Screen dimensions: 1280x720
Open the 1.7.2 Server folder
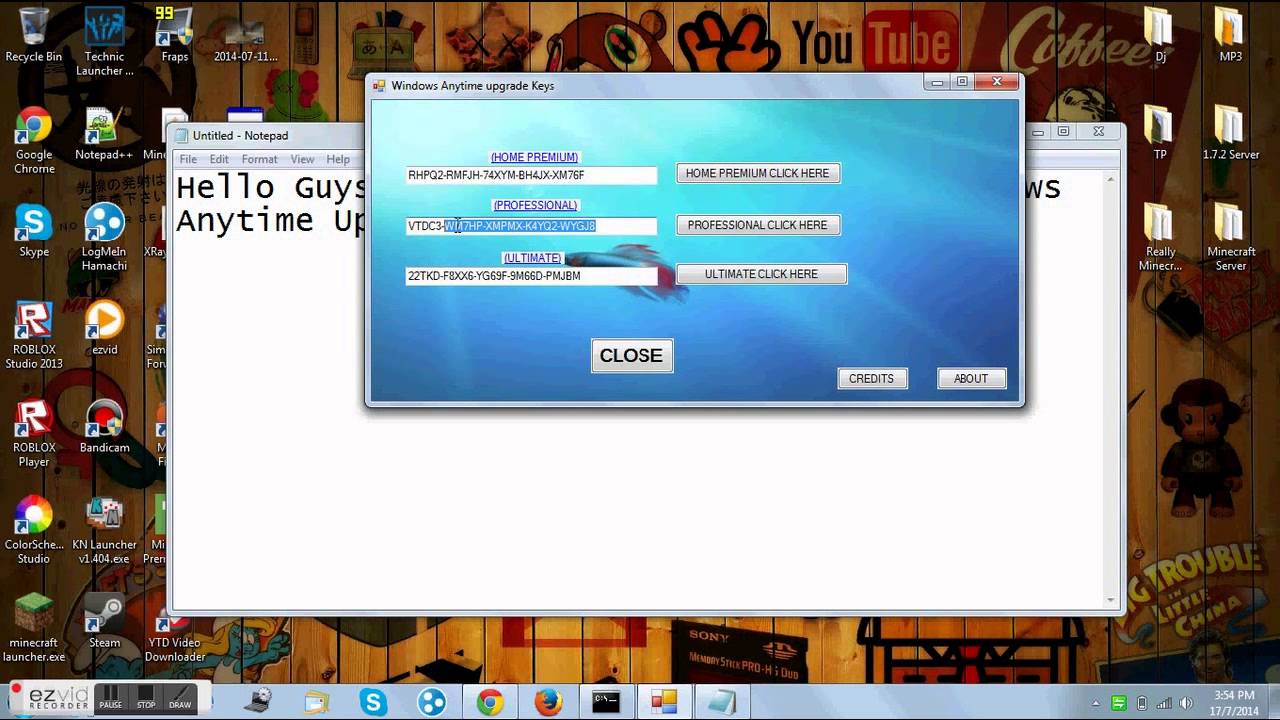click(x=1231, y=133)
